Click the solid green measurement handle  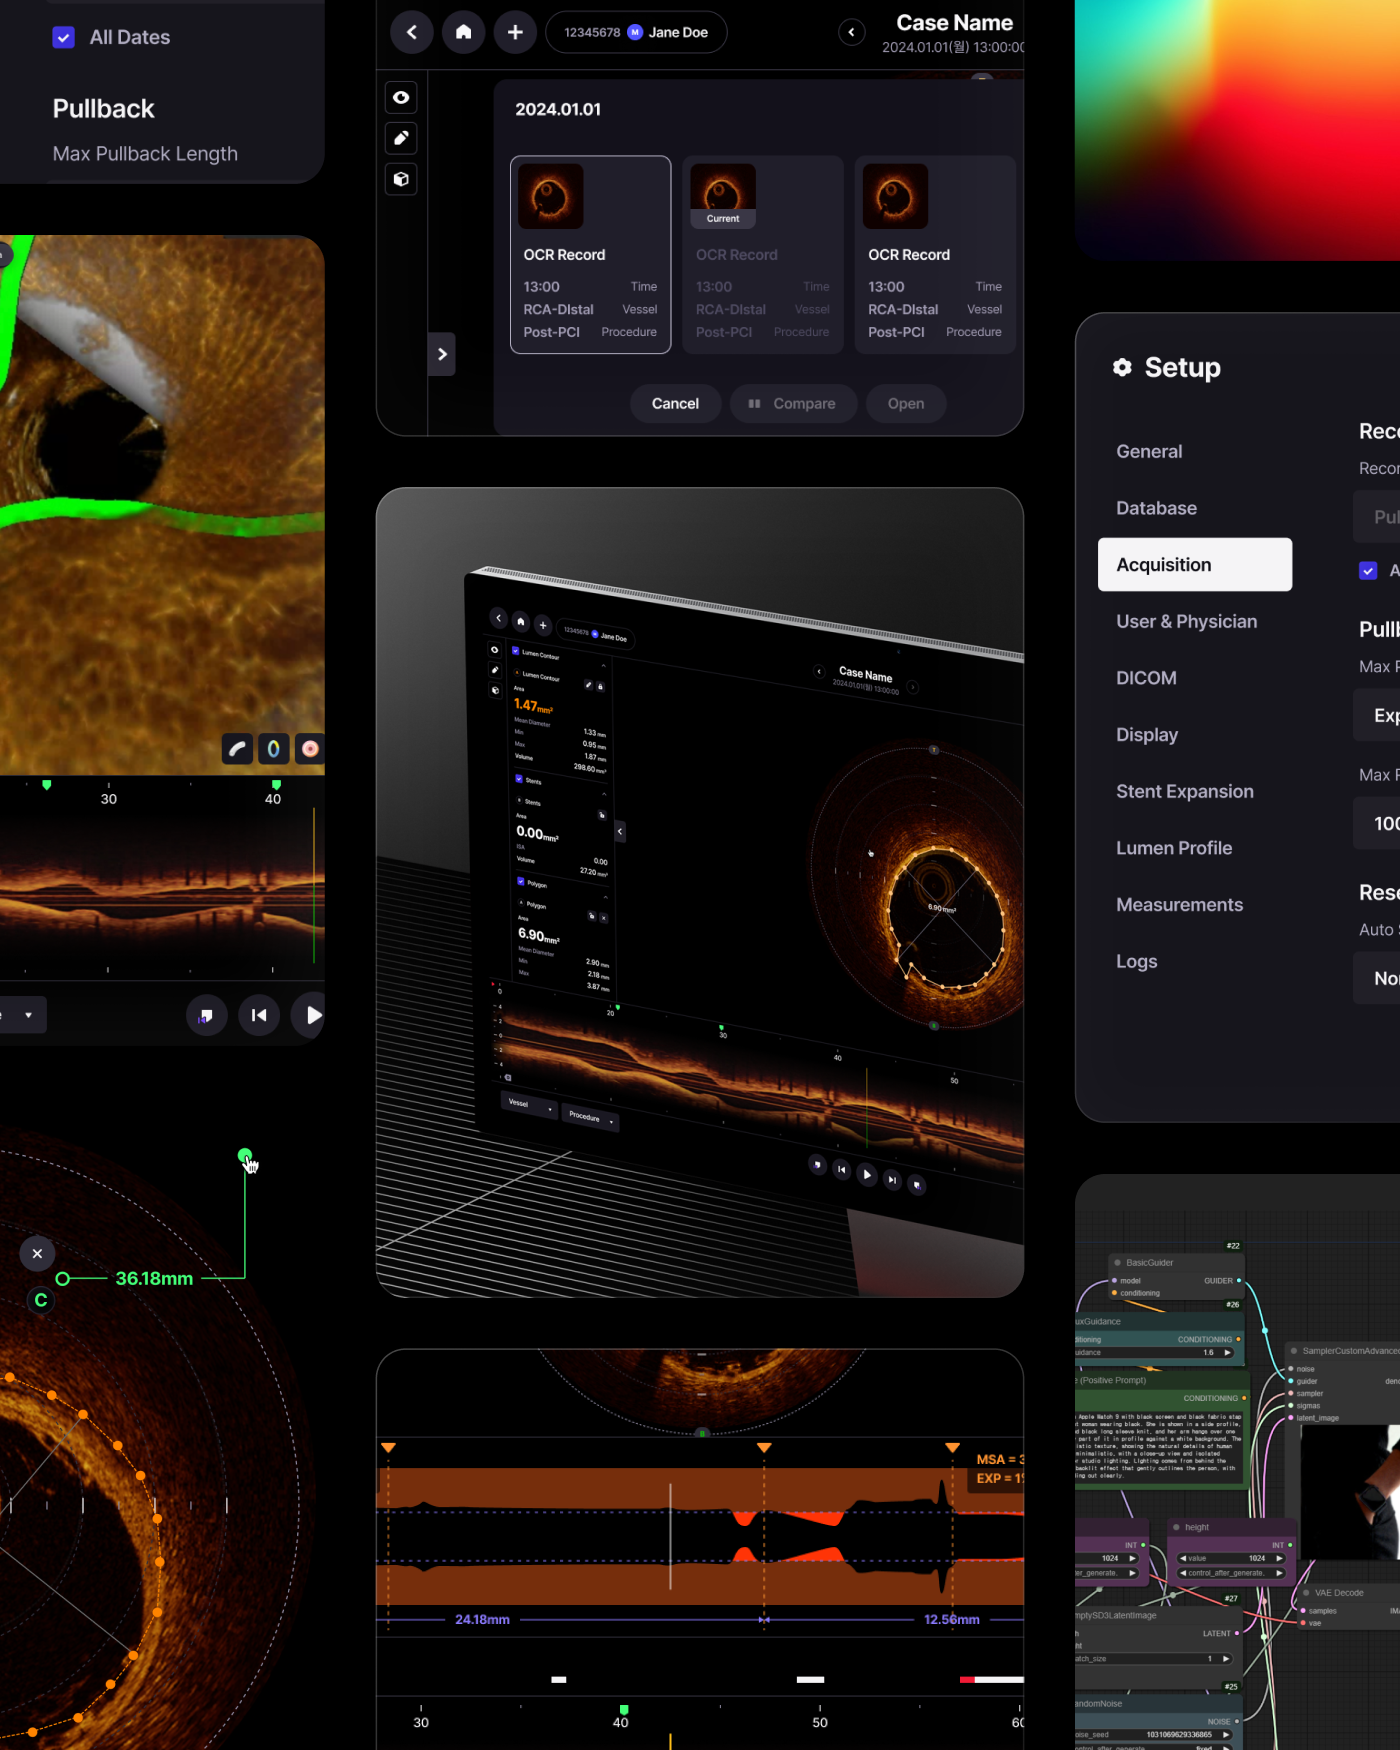click(x=245, y=1156)
